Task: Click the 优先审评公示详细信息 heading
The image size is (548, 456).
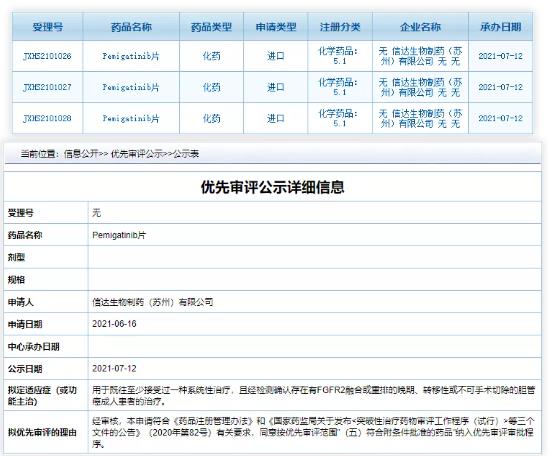Action: tap(273, 187)
